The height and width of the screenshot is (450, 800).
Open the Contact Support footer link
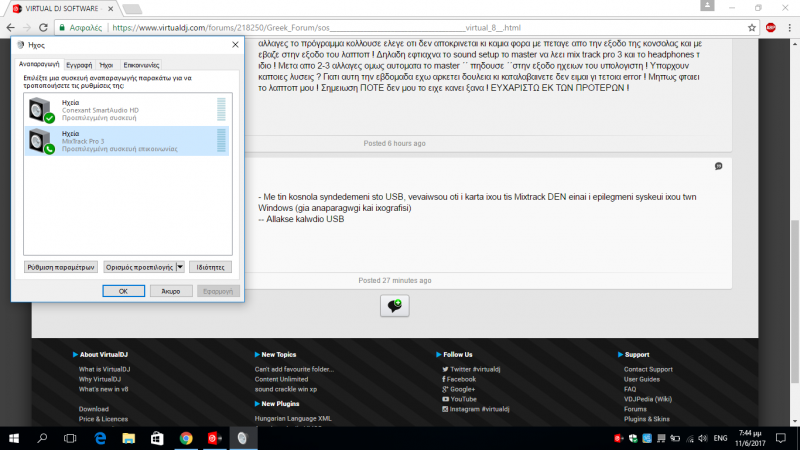pos(647,370)
